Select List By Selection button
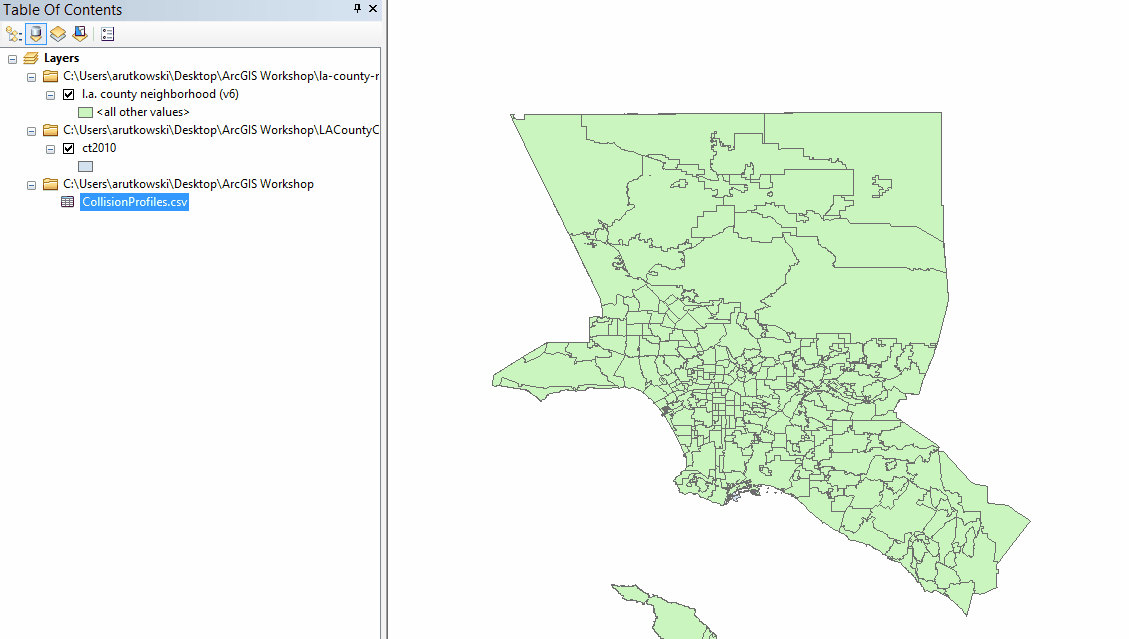Screen dimensions: 1129x639 [x=80, y=34]
